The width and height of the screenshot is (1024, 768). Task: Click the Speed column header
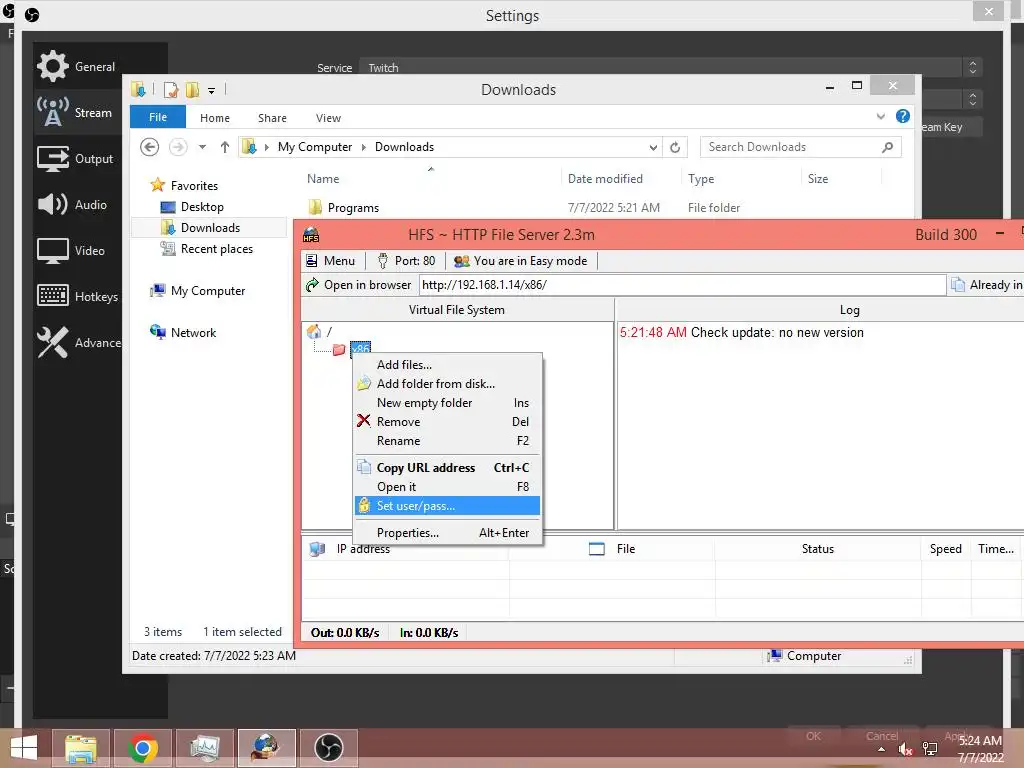946,549
